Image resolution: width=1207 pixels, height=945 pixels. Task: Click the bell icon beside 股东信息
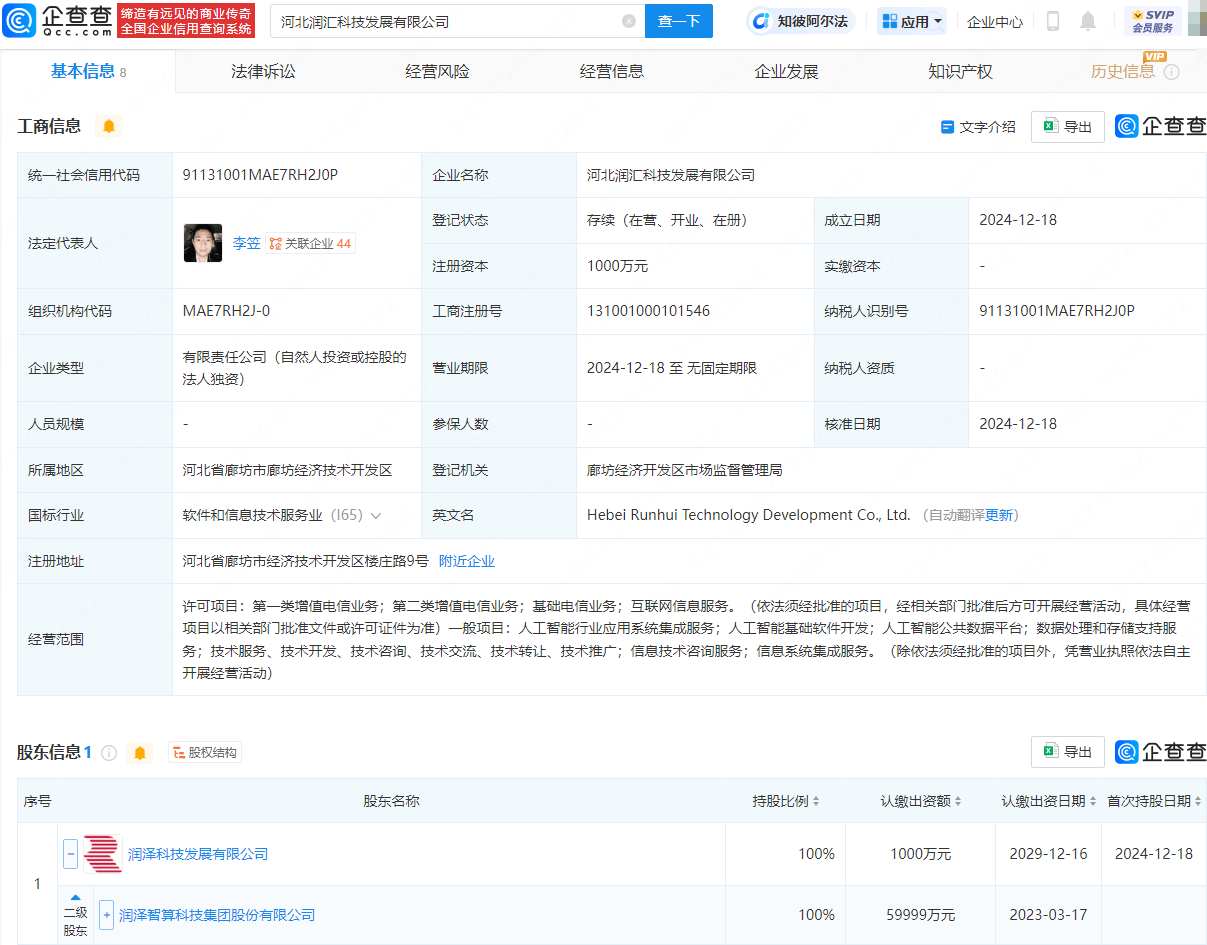[140, 753]
